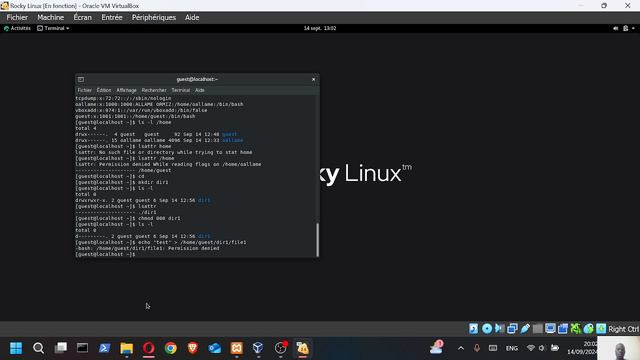Screen dimensions: 640x360
Task: Open the GNOME power status icon
Action: tap(625, 28)
